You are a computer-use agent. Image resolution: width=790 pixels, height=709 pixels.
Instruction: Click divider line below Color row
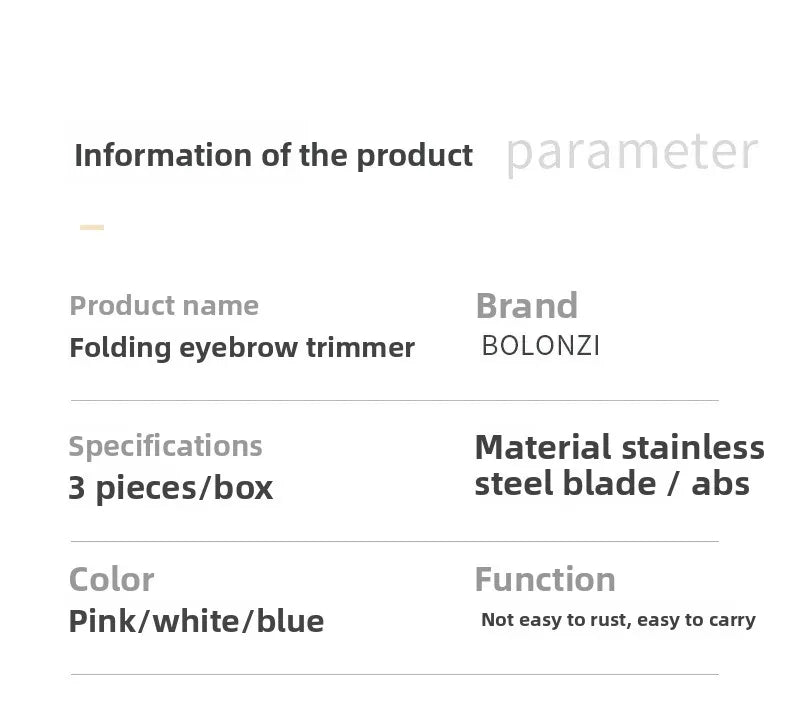click(x=394, y=675)
